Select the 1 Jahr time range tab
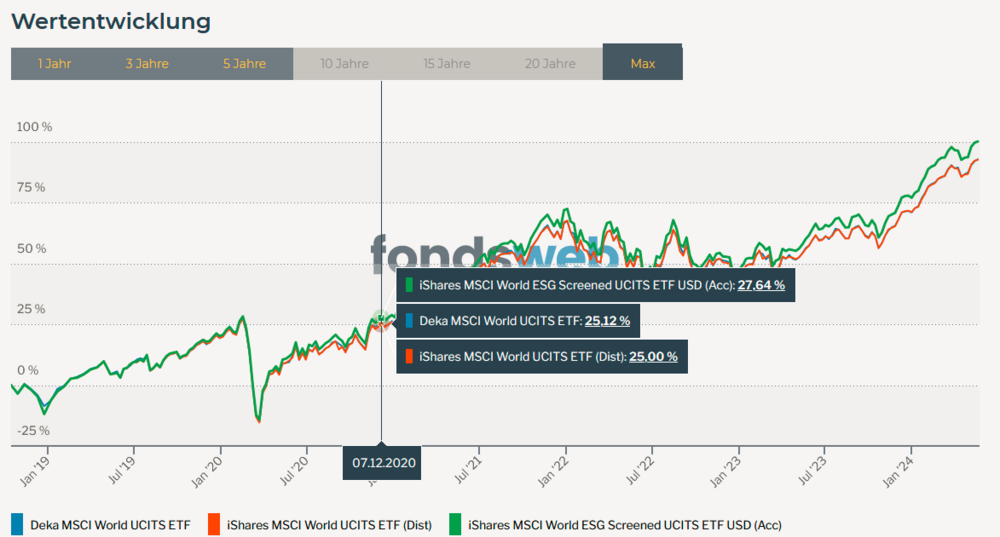Screen dimensions: 1000x537 point(54,64)
